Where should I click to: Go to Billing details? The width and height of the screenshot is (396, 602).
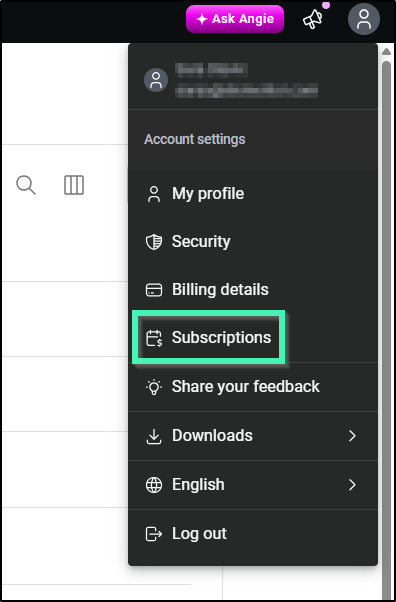tap(253, 289)
